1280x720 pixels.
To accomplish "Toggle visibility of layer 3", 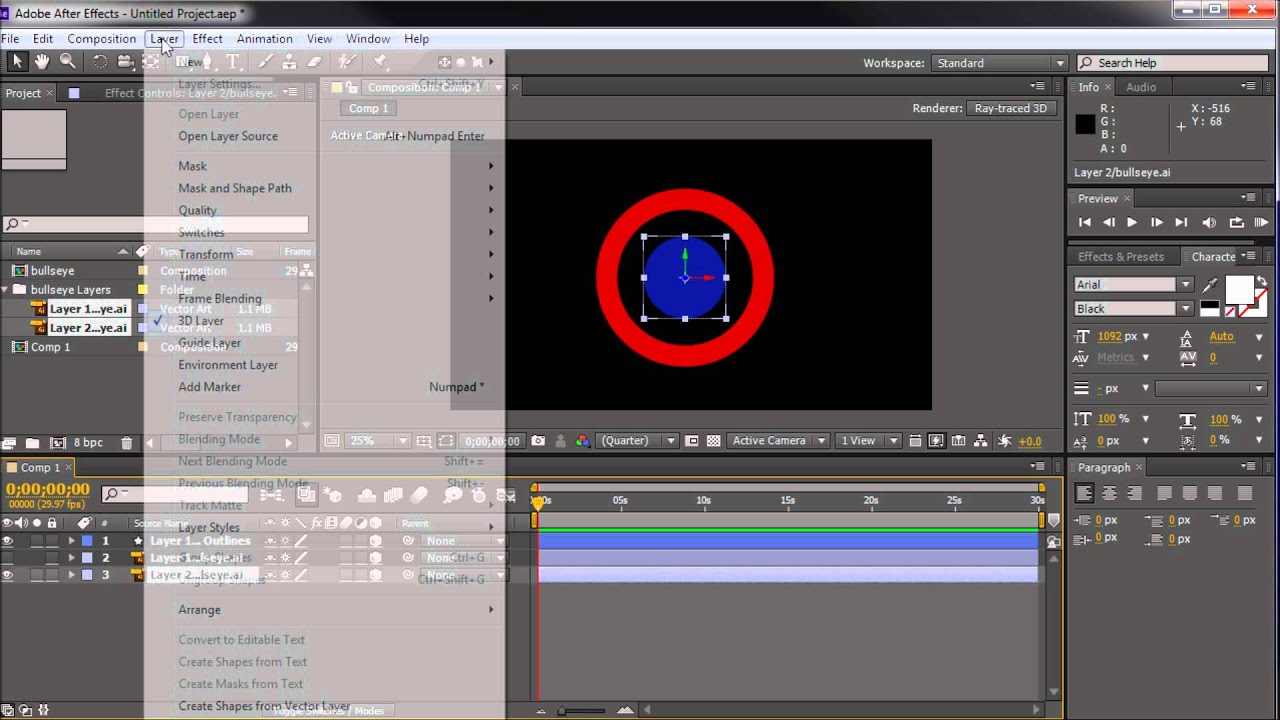I will (8, 575).
